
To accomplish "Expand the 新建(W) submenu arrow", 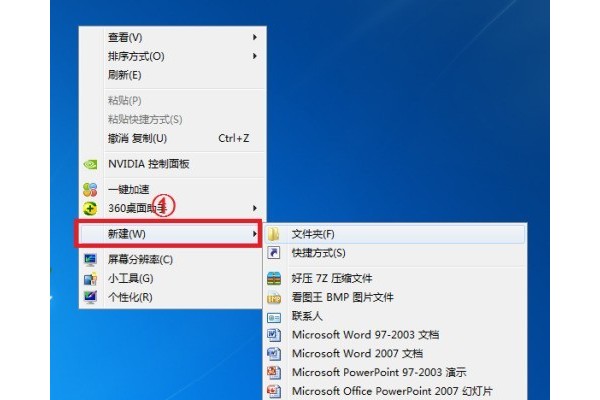I will [x=254, y=233].
